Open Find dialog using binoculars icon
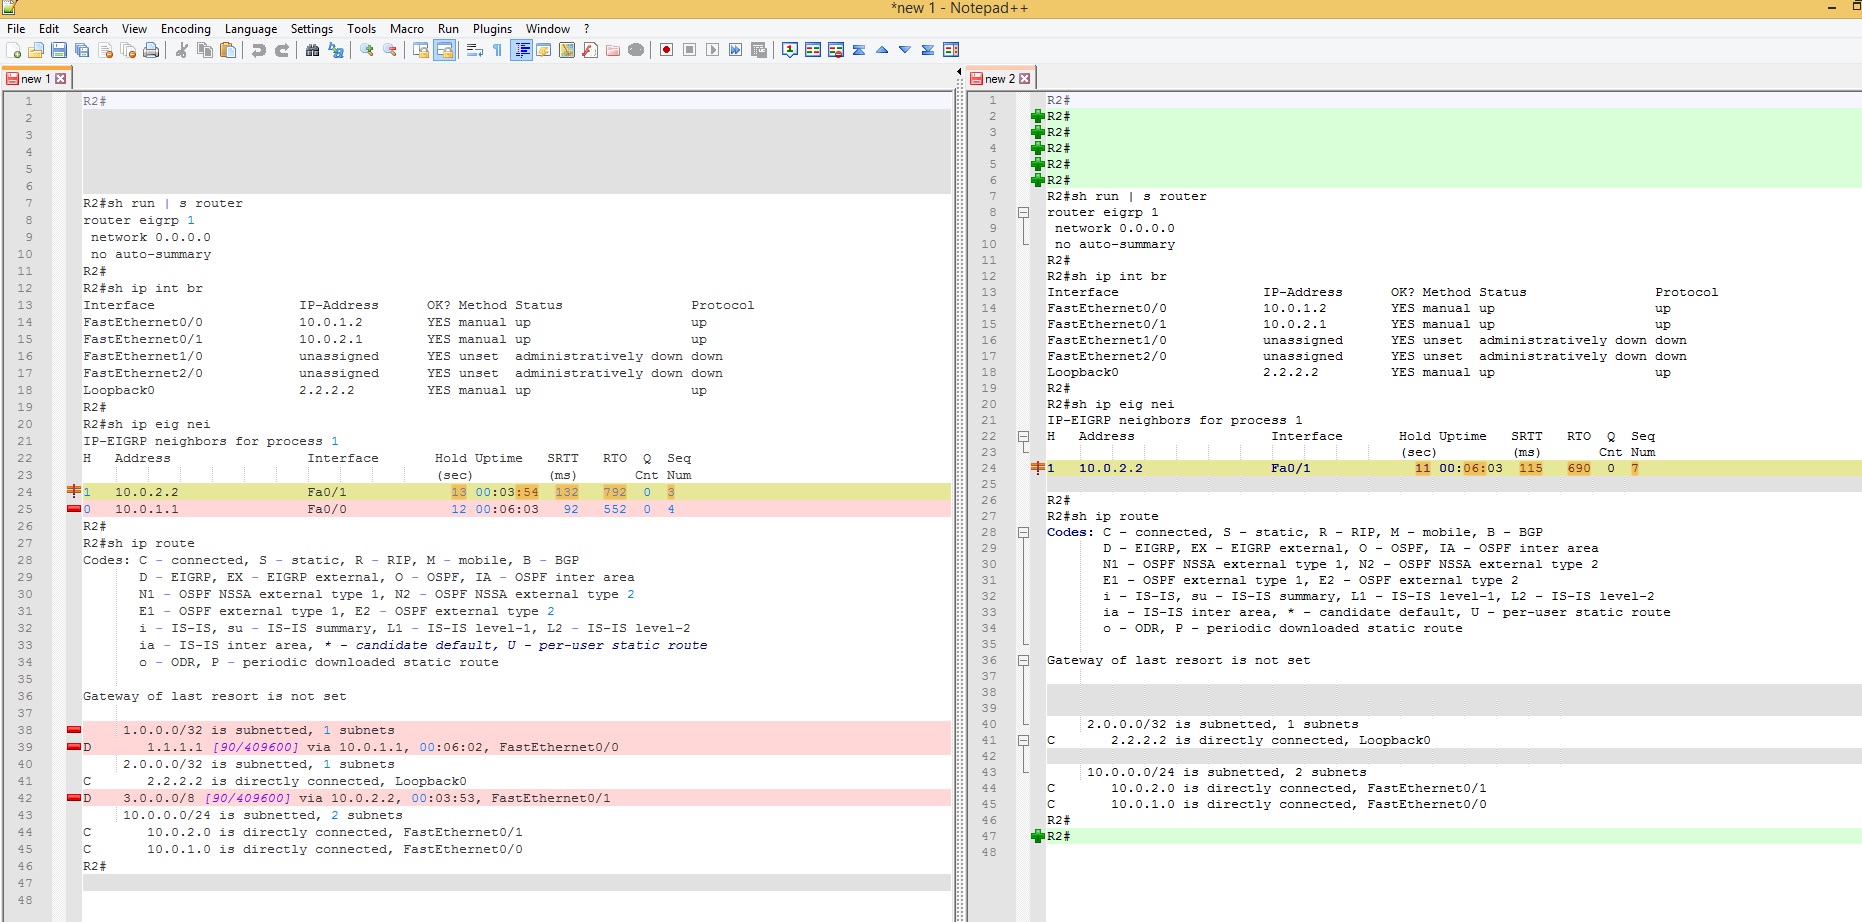 312,50
